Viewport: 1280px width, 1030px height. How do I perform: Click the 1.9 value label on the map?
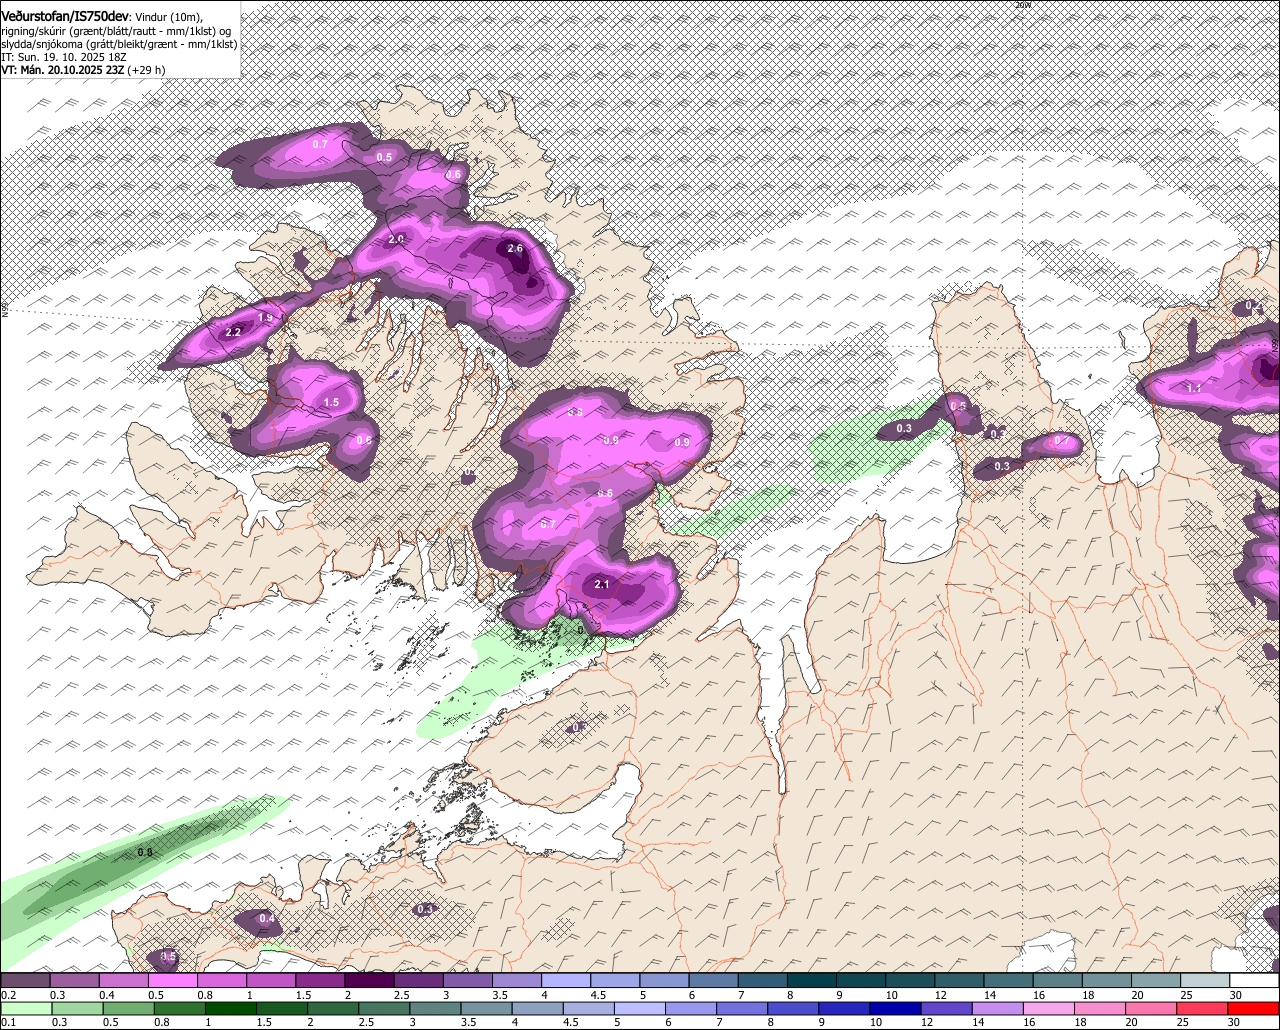point(265,318)
